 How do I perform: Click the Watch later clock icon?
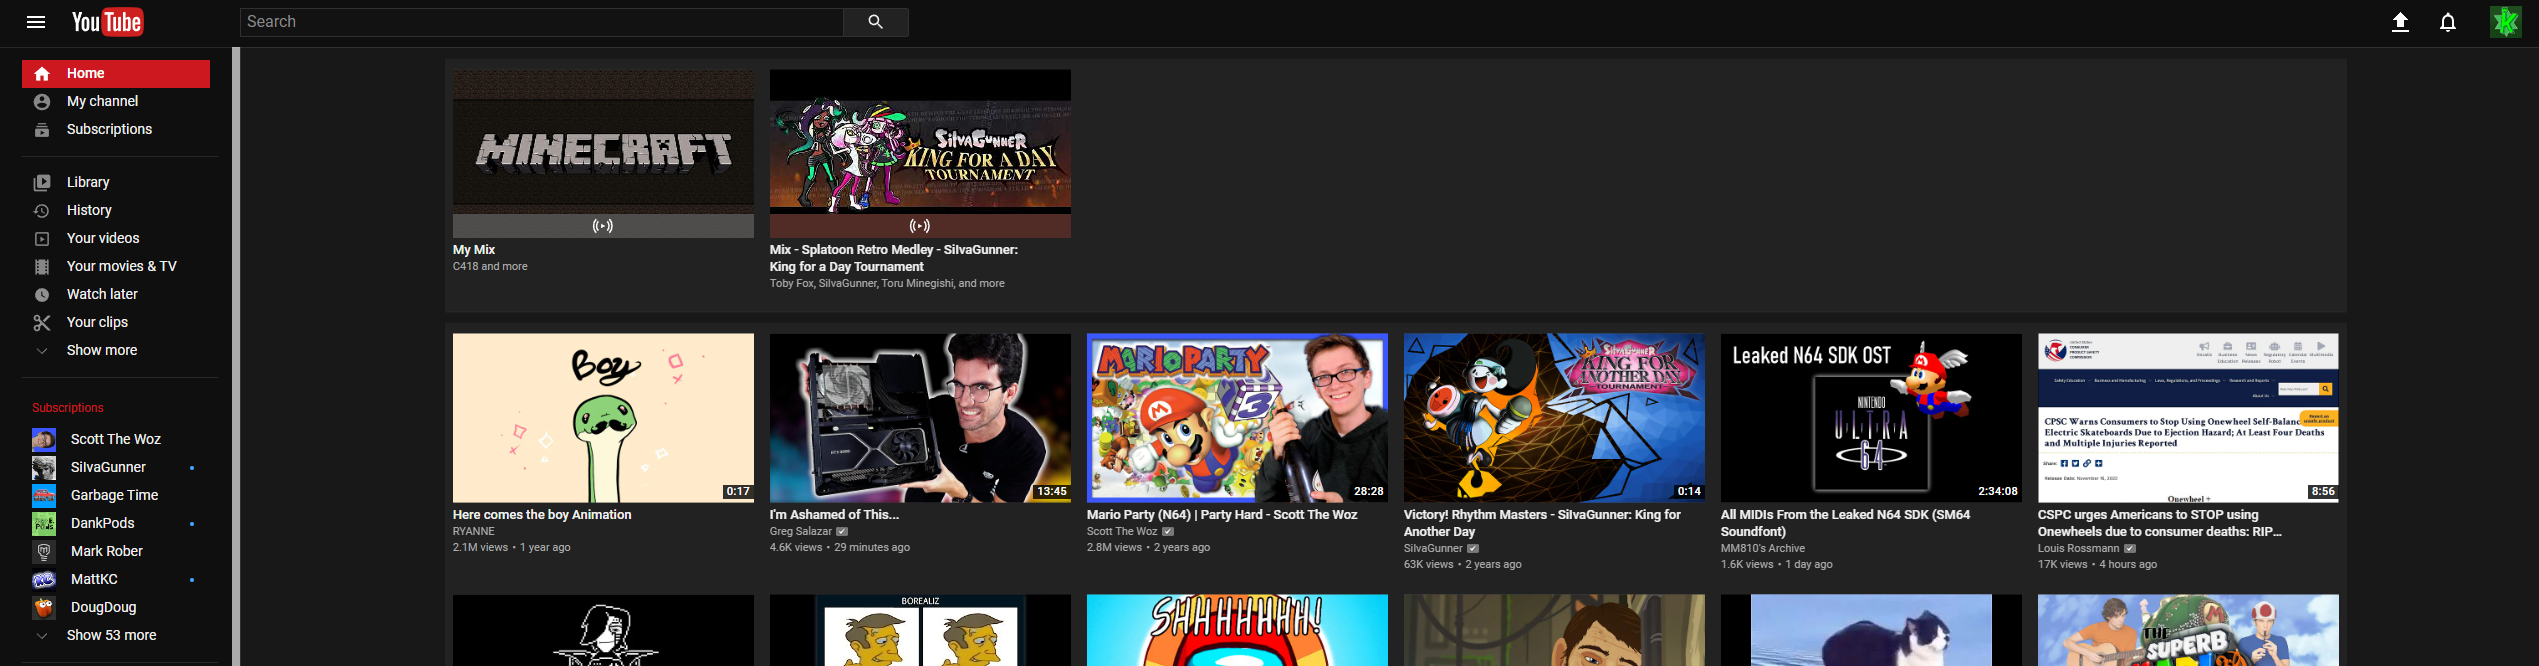(x=42, y=295)
